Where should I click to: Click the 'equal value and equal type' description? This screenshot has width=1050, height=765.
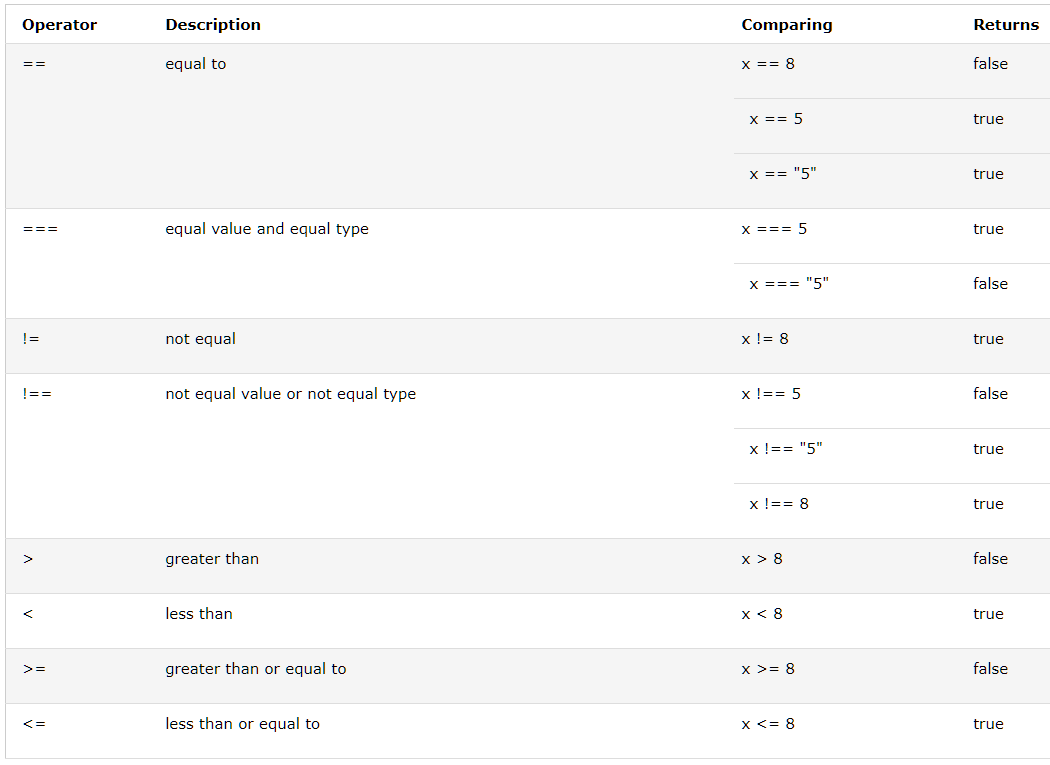pos(267,229)
